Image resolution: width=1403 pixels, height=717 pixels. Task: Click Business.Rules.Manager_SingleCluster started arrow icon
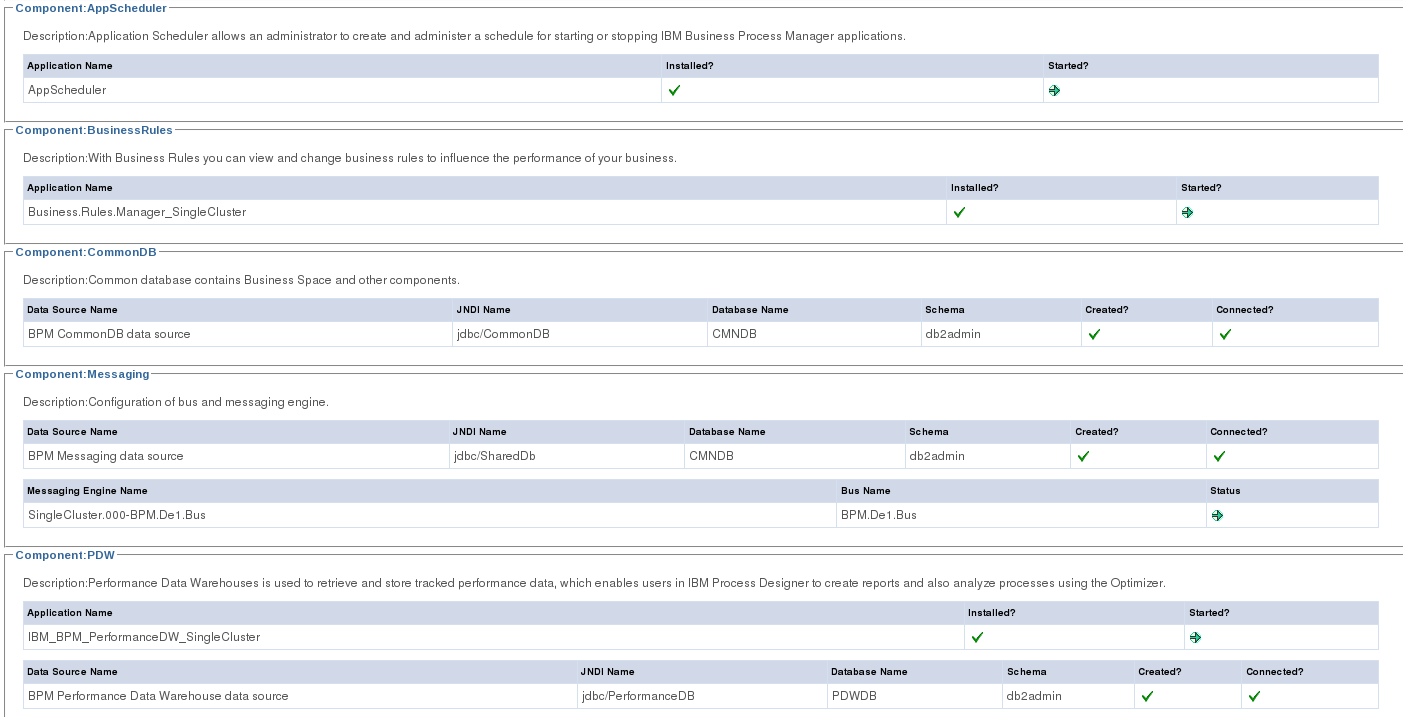point(1187,212)
